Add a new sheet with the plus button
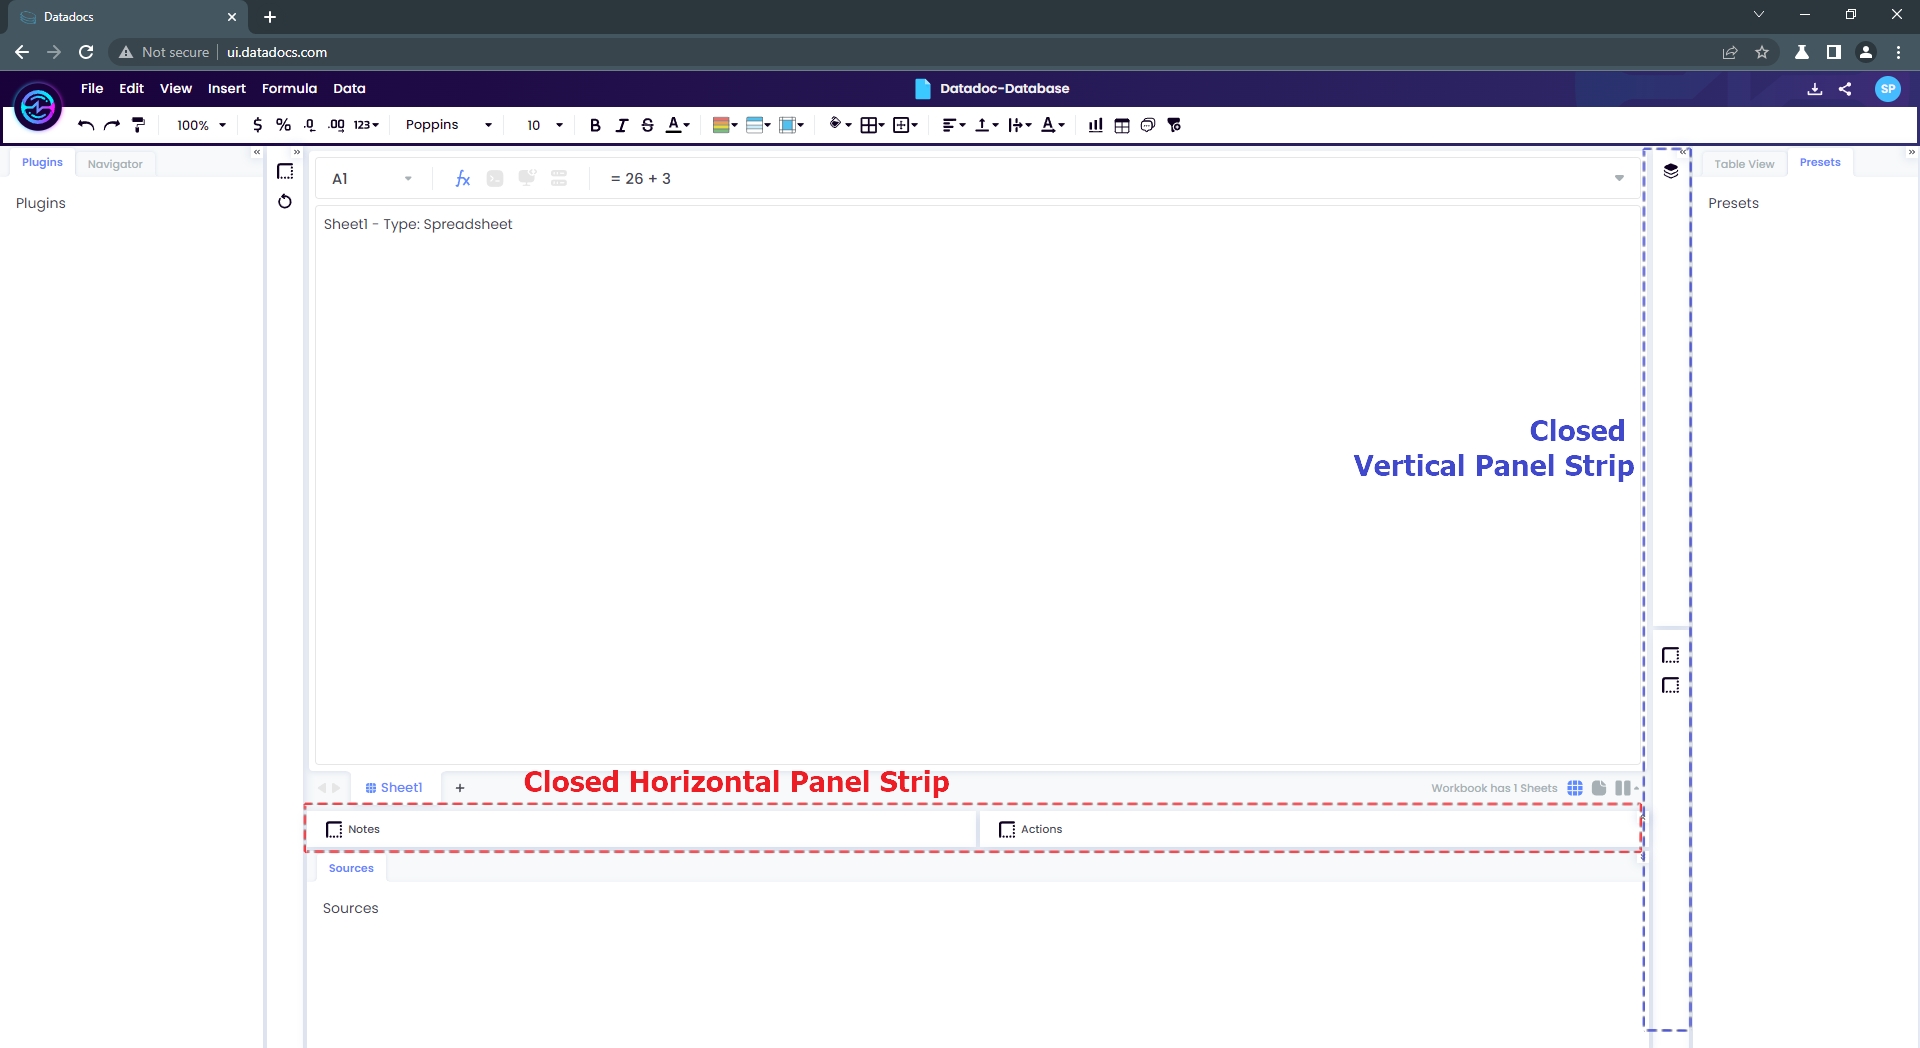This screenshot has width=1920, height=1048. pos(460,788)
